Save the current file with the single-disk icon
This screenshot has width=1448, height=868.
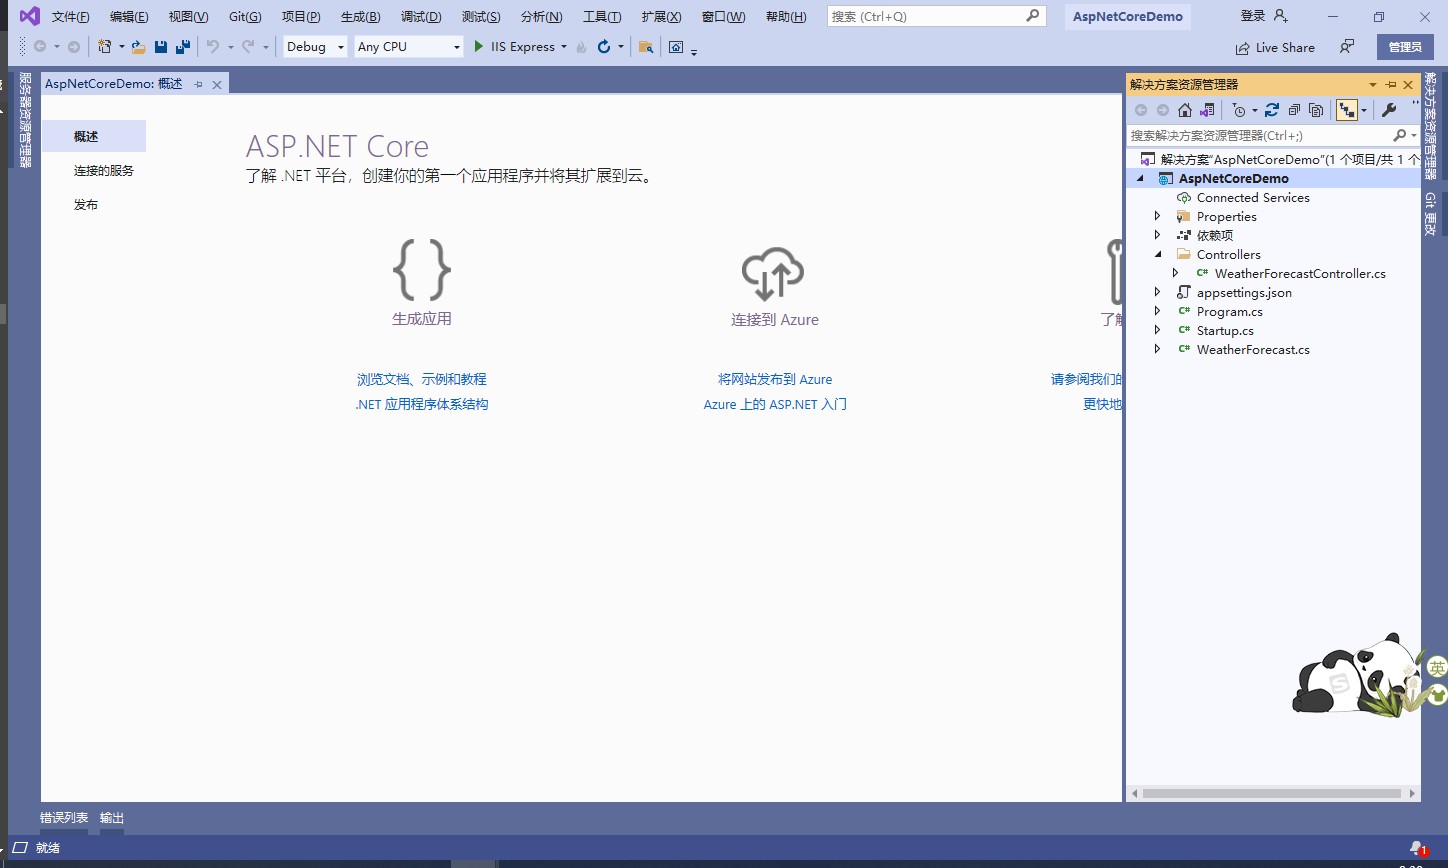pos(161,47)
